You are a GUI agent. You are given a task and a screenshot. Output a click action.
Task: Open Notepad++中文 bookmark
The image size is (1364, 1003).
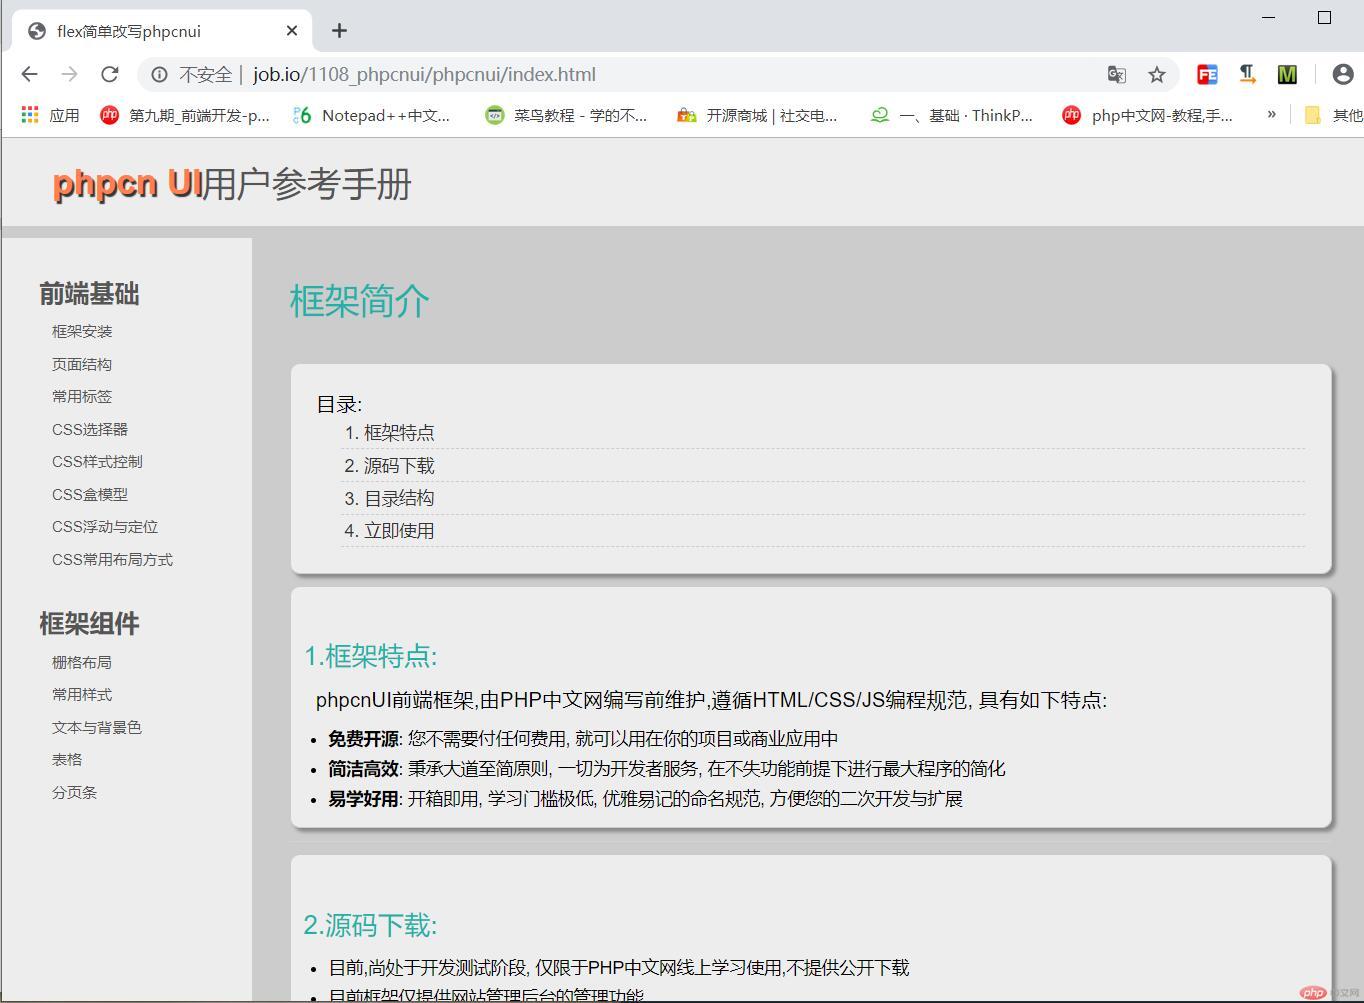(371, 115)
